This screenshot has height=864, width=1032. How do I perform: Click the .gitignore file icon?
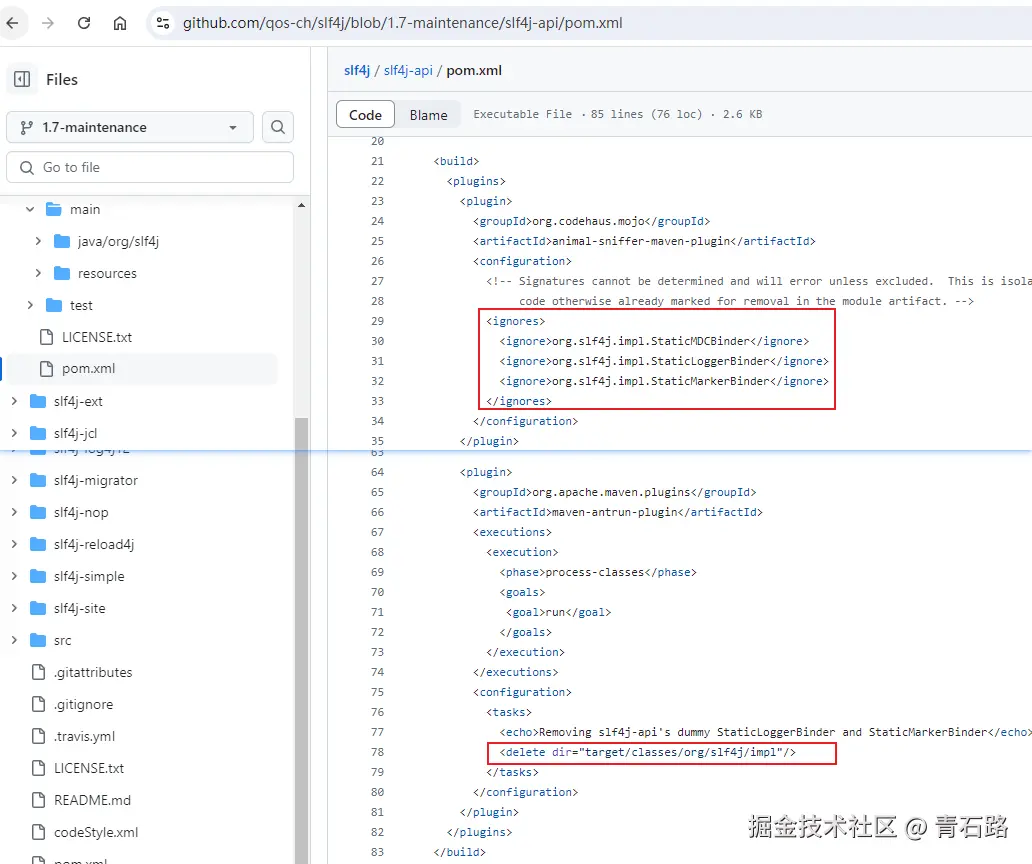pyautogui.click(x=38, y=704)
